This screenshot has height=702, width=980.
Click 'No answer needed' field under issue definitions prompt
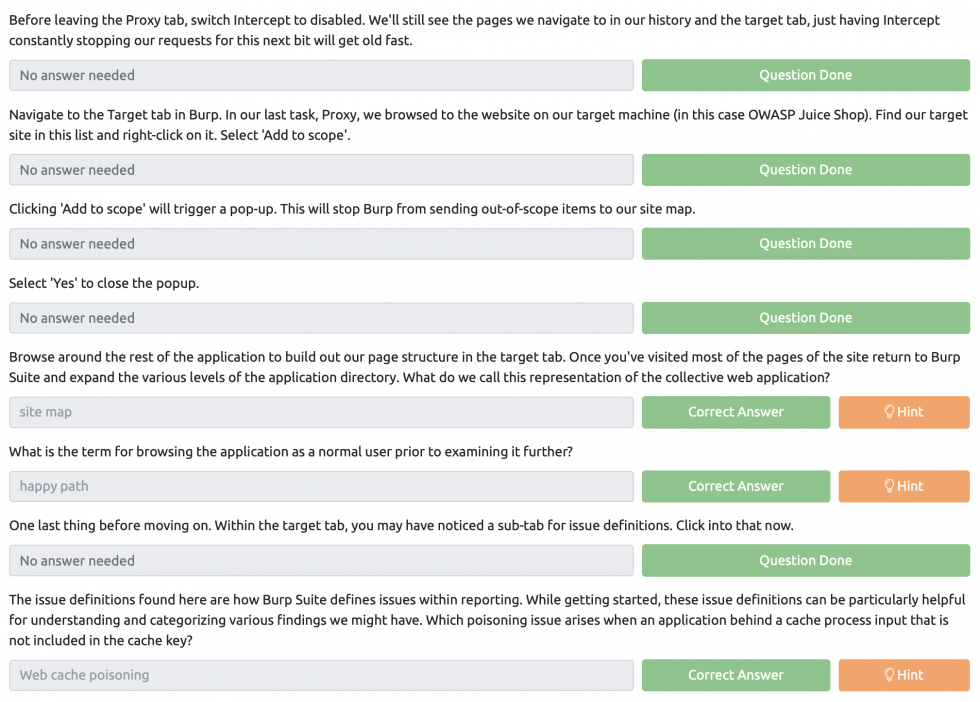[x=321, y=561]
